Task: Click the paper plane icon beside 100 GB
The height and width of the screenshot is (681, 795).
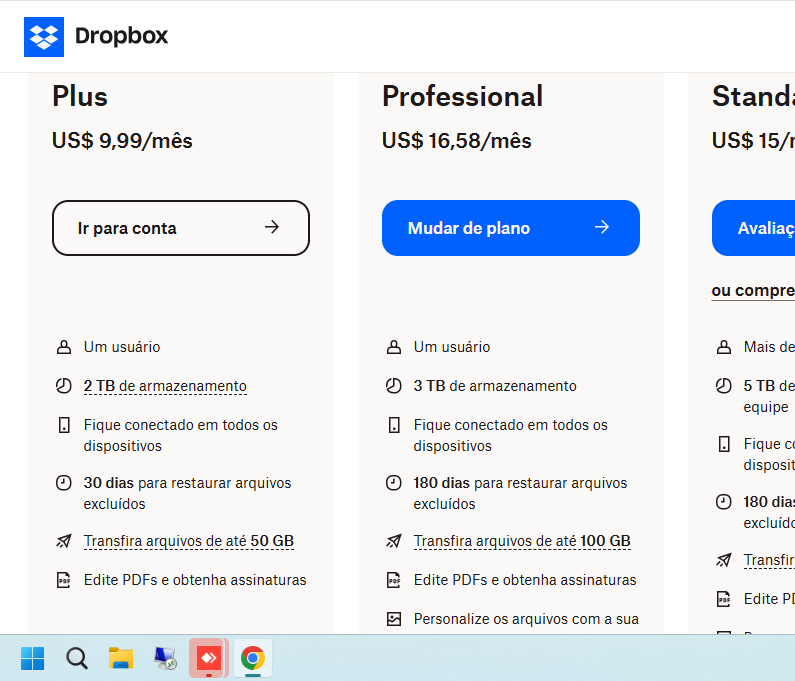Action: point(394,541)
